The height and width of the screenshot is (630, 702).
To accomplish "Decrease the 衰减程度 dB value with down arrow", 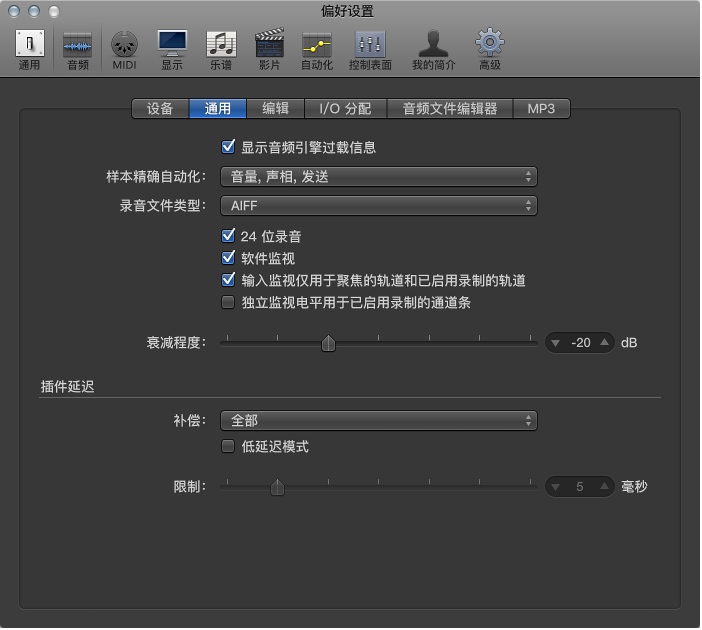I will [556, 343].
